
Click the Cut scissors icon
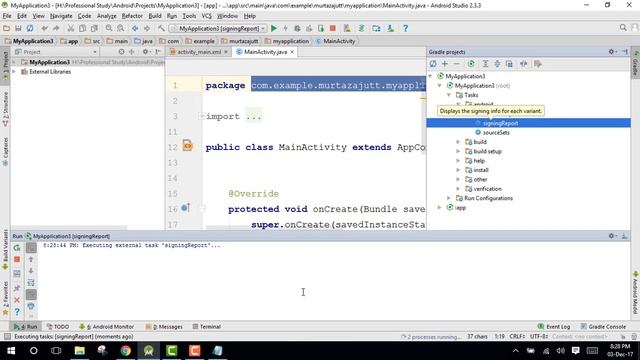[71, 28]
